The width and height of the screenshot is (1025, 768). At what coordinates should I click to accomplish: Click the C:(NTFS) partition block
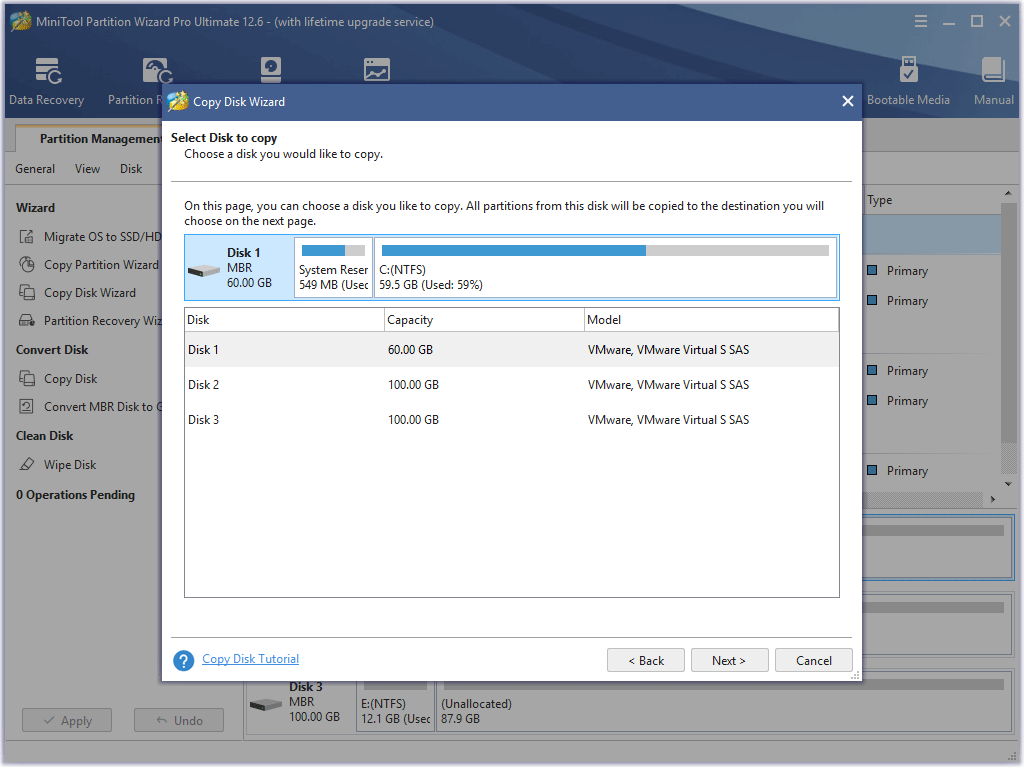605,267
